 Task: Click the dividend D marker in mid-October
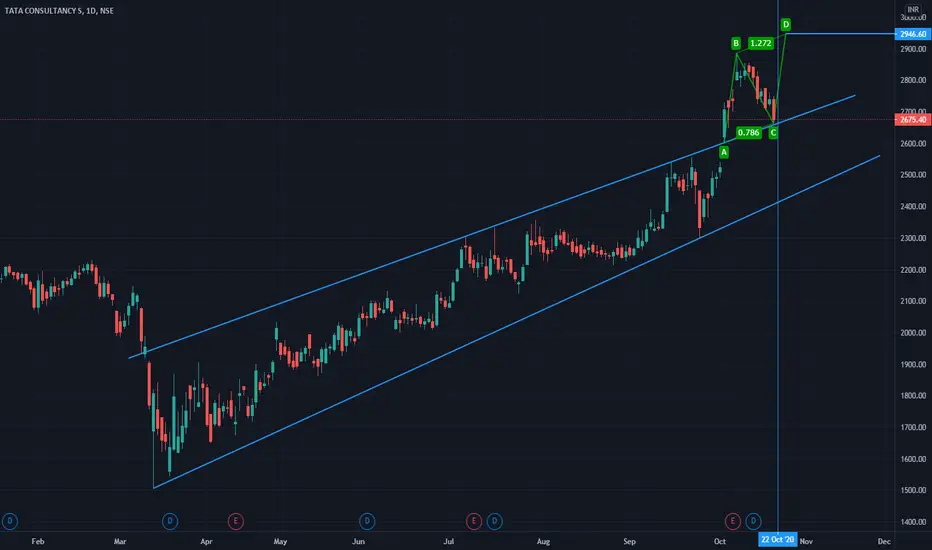[753, 521]
